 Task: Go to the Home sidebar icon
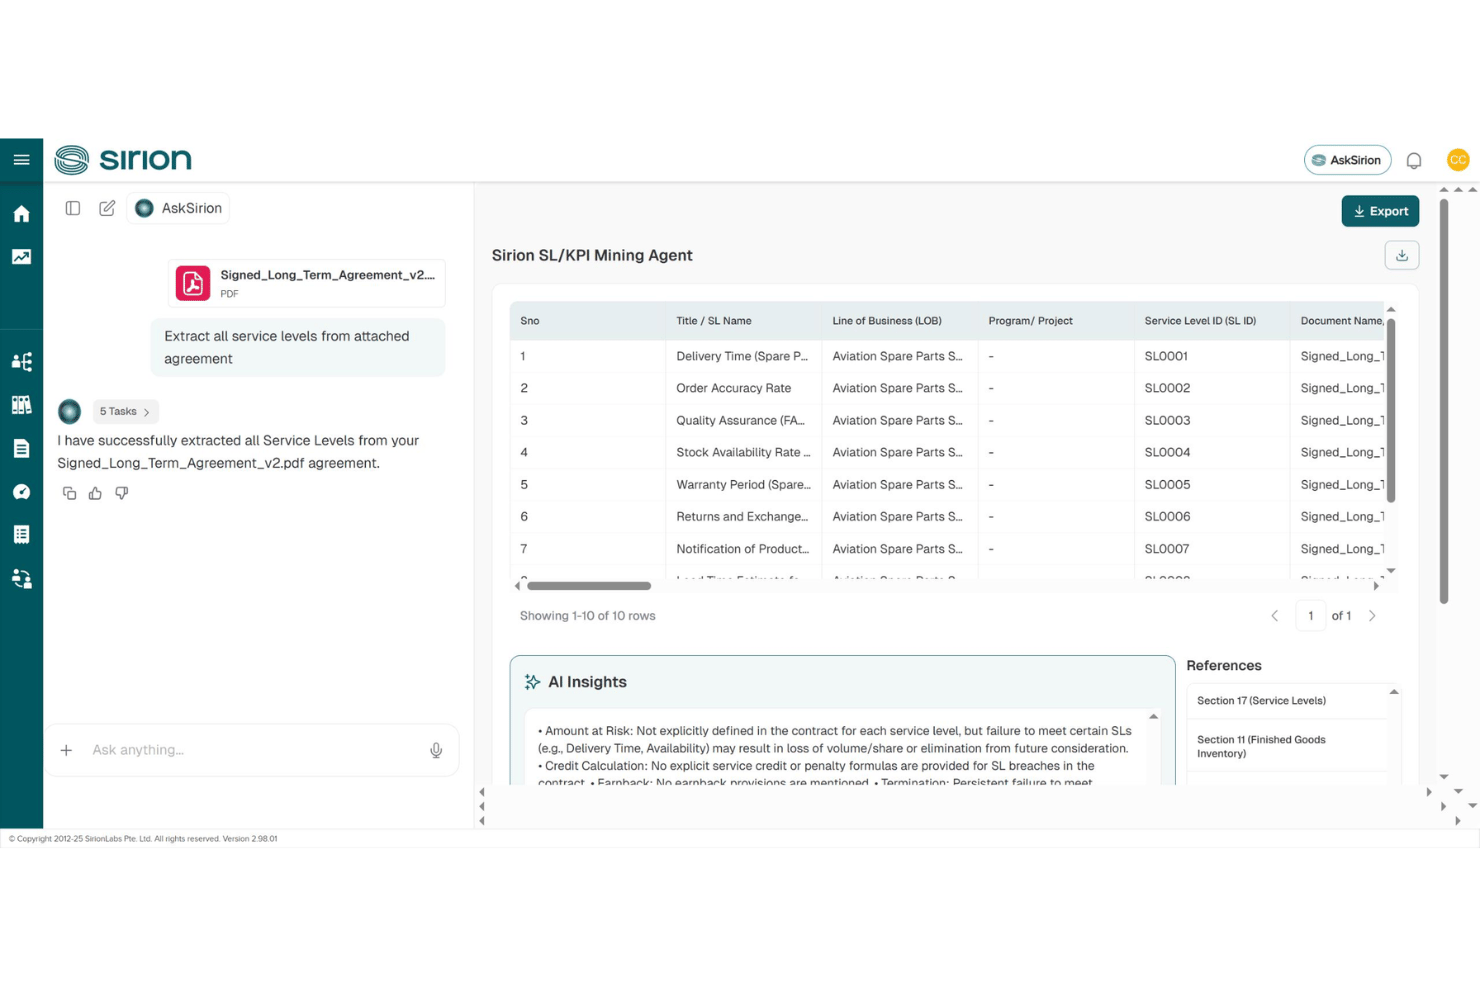tap(21, 214)
